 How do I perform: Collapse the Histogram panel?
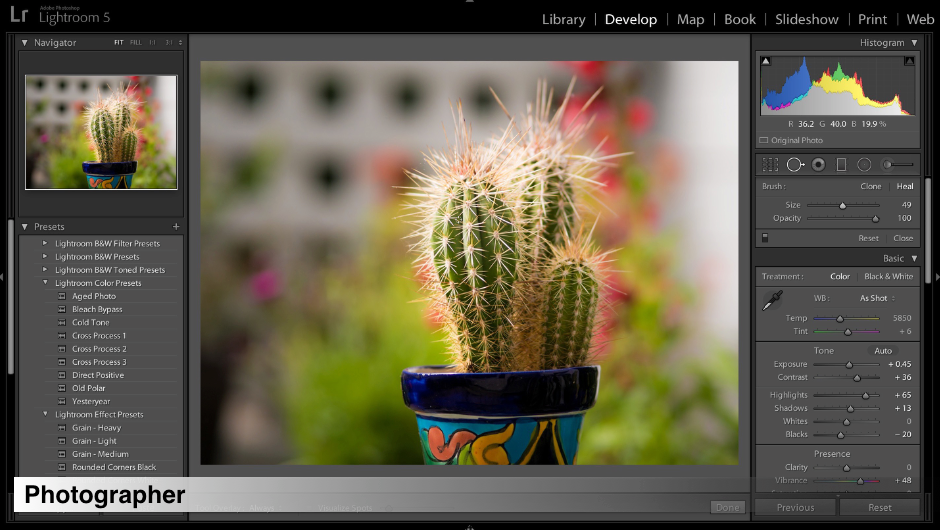pos(914,43)
